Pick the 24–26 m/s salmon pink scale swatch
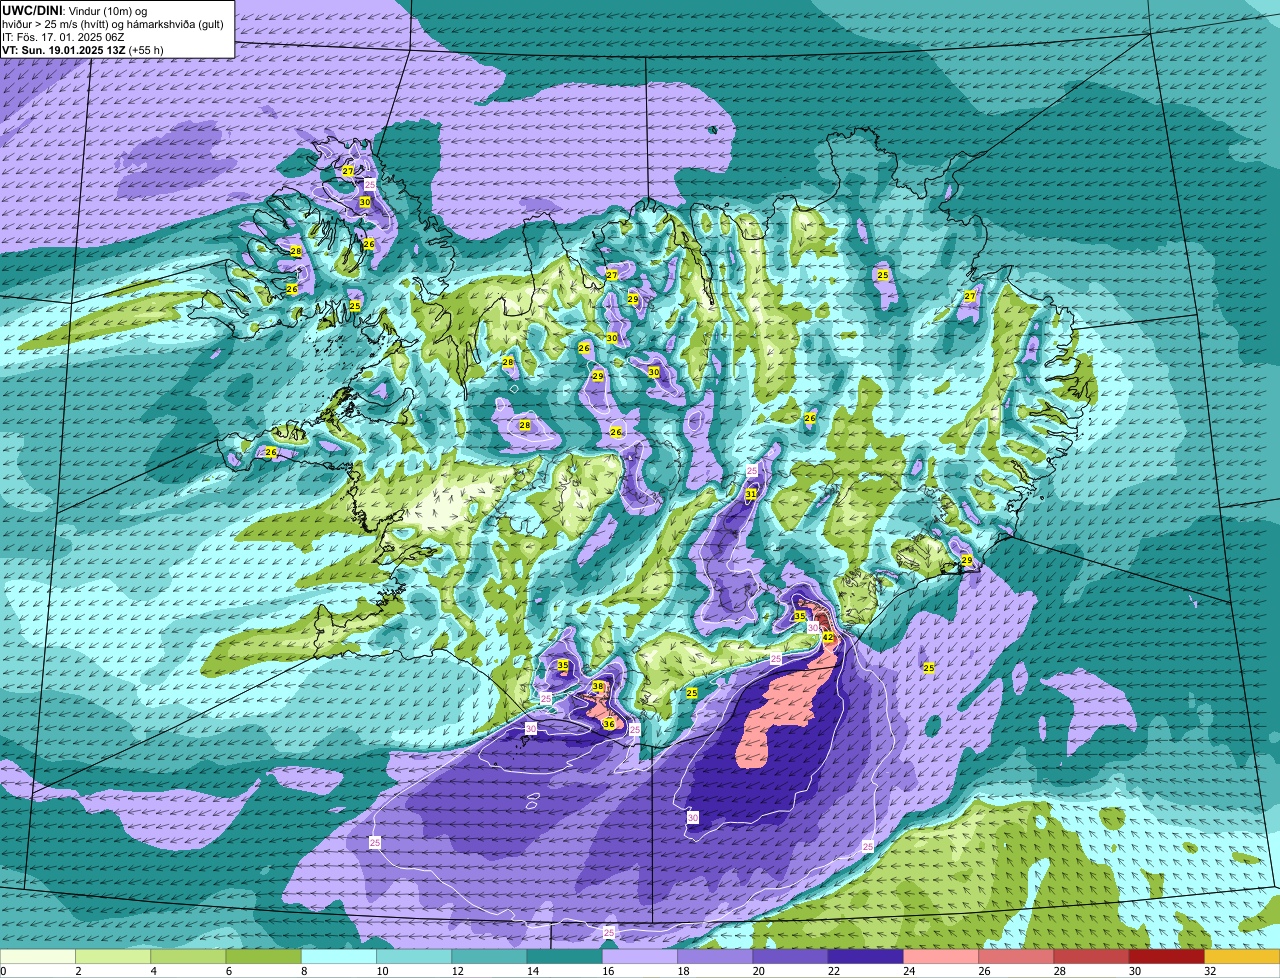This screenshot has width=1280, height=978. [941, 956]
